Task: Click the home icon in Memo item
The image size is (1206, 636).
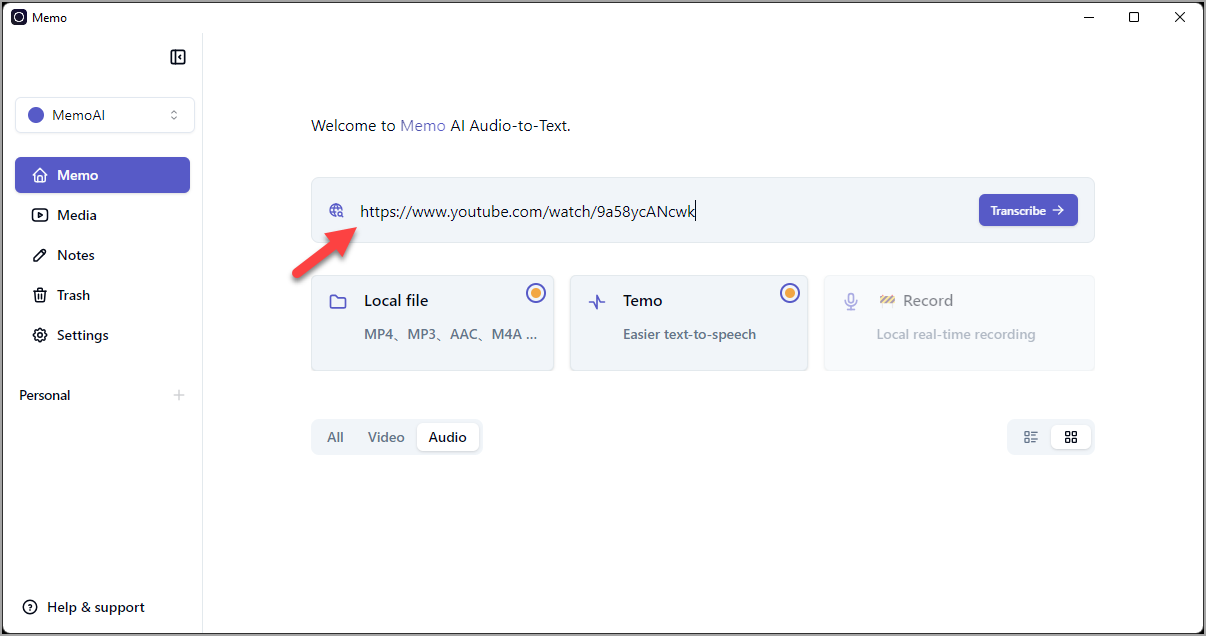Action: tap(40, 175)
